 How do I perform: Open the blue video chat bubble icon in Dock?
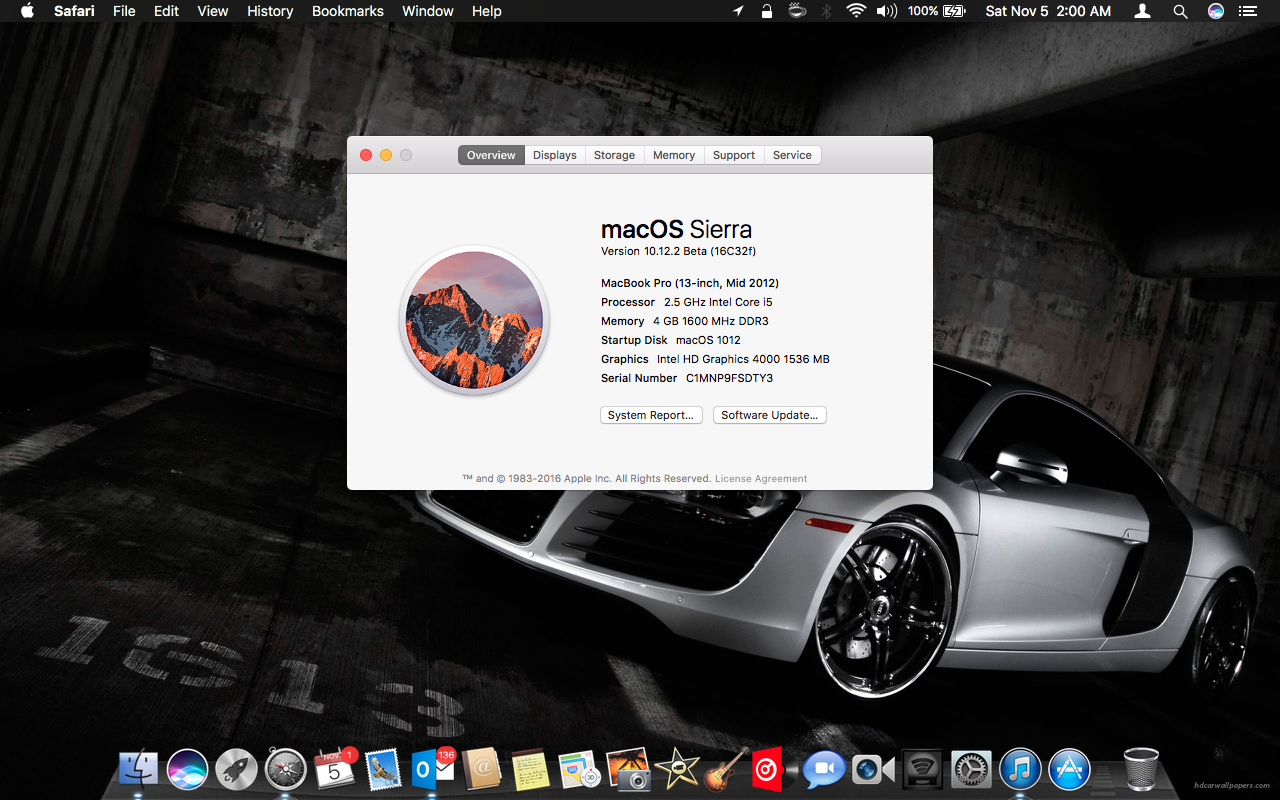[x=823, y=769]
